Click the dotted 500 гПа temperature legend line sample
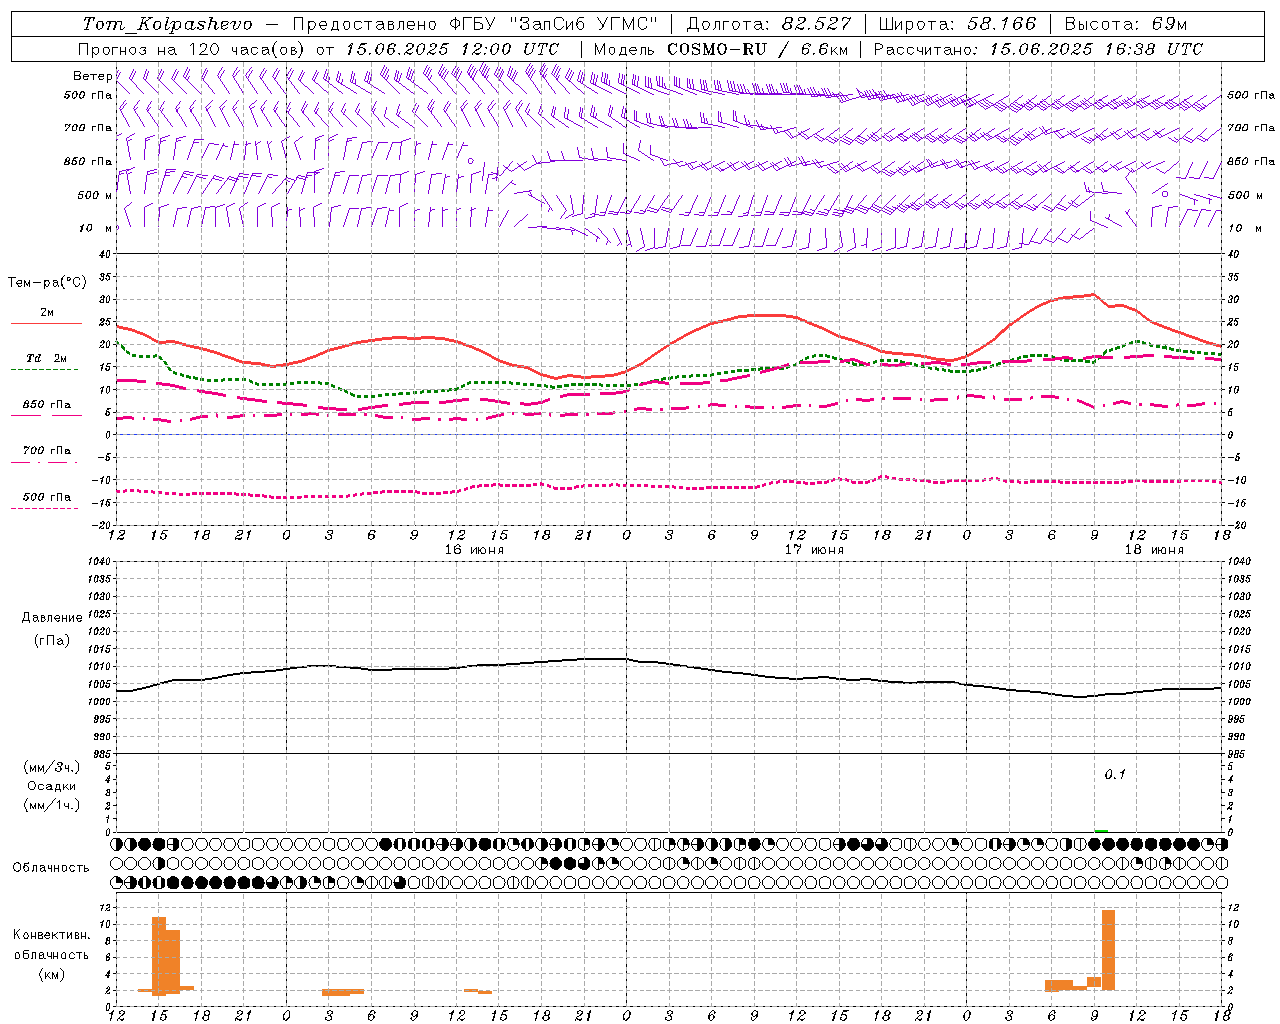Screen dimensions: 1280x1024 (44, 508)
